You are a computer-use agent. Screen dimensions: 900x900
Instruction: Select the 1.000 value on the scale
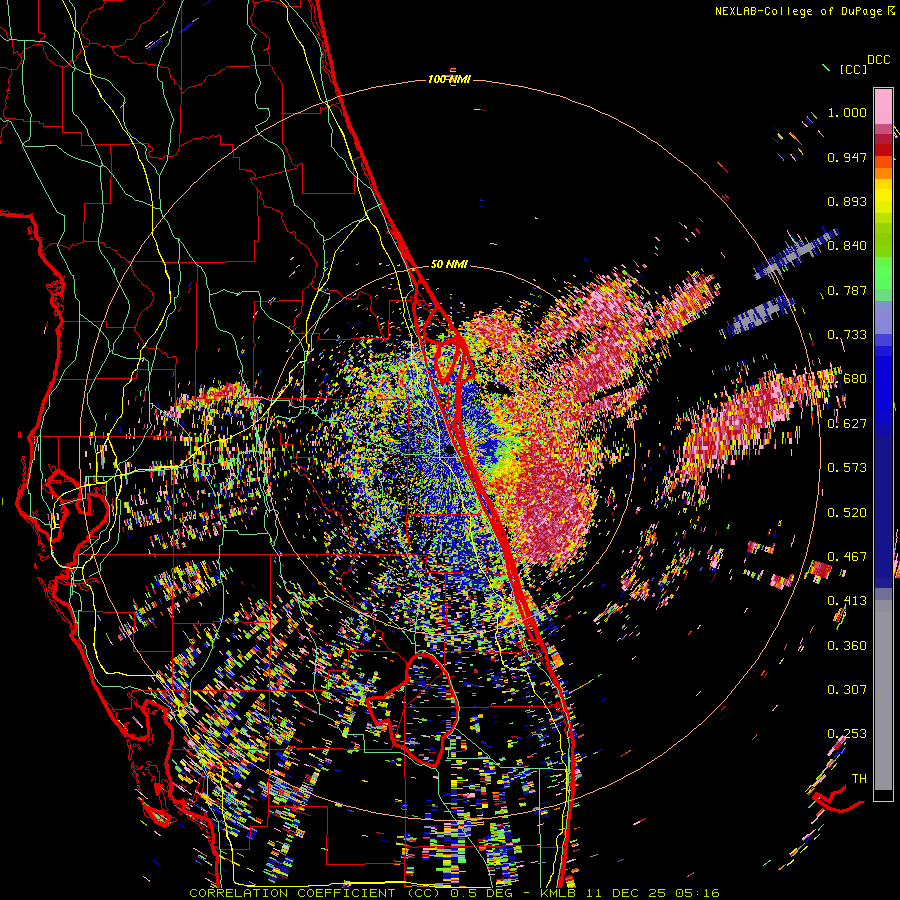847,112
